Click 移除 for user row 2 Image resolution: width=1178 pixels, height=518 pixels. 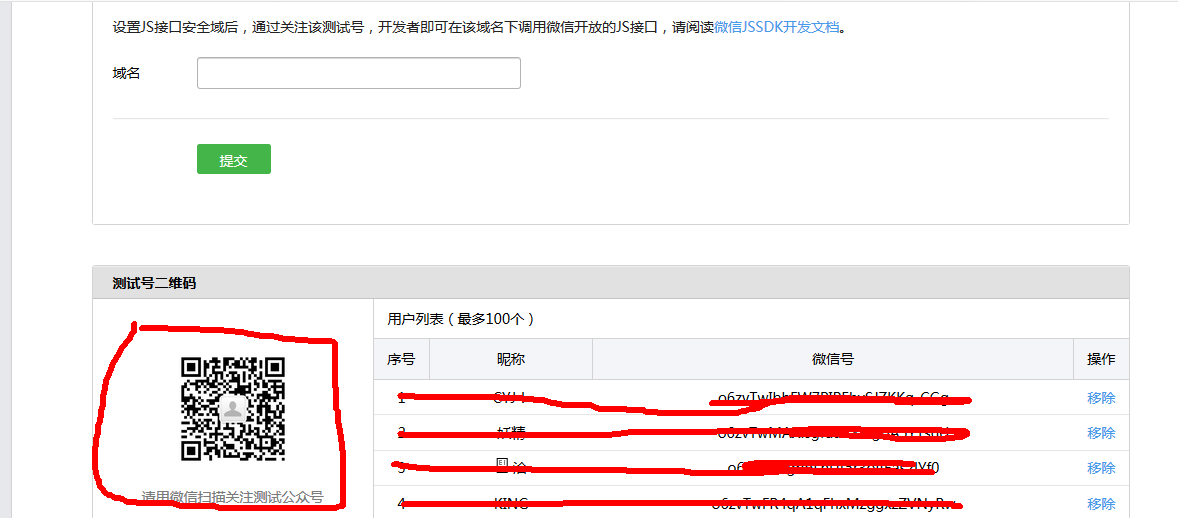coord(1101,432)
